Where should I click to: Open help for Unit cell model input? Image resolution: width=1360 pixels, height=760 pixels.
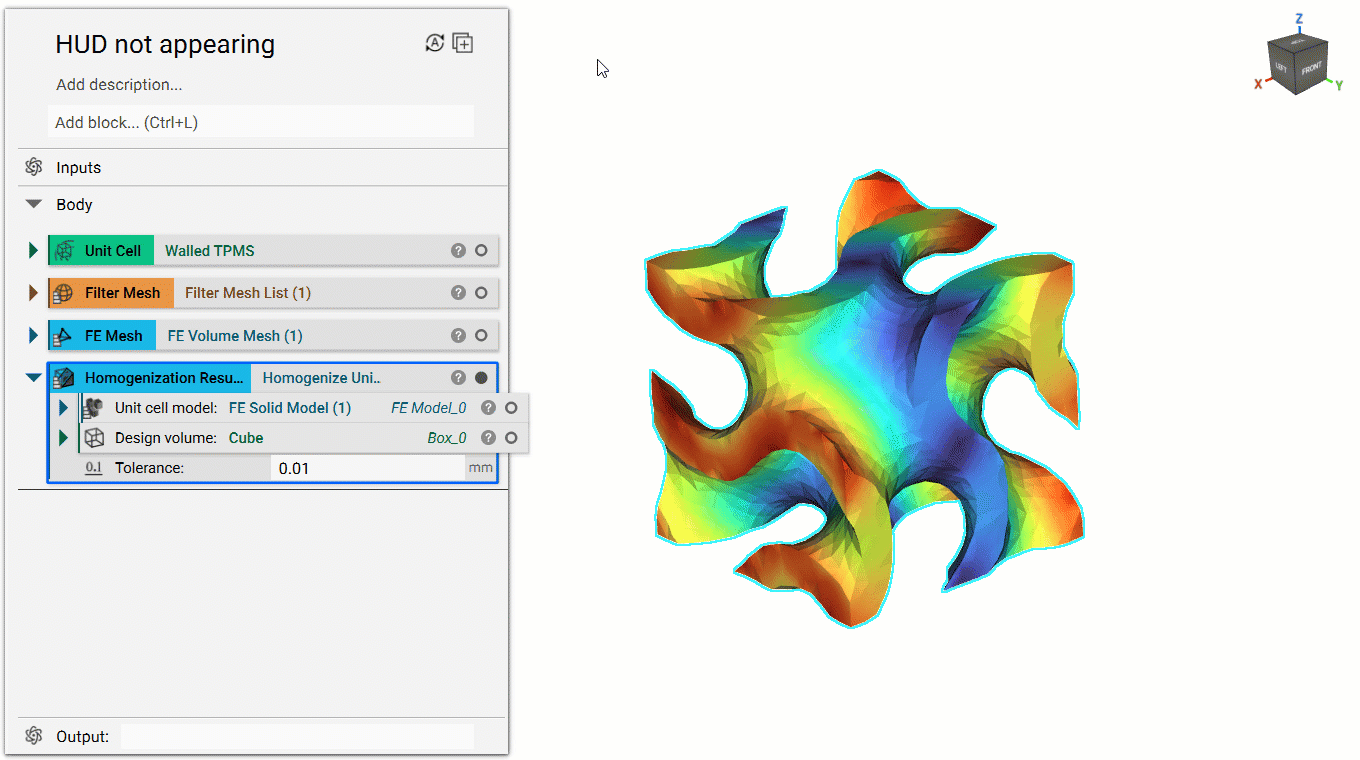tap(488, 408)
